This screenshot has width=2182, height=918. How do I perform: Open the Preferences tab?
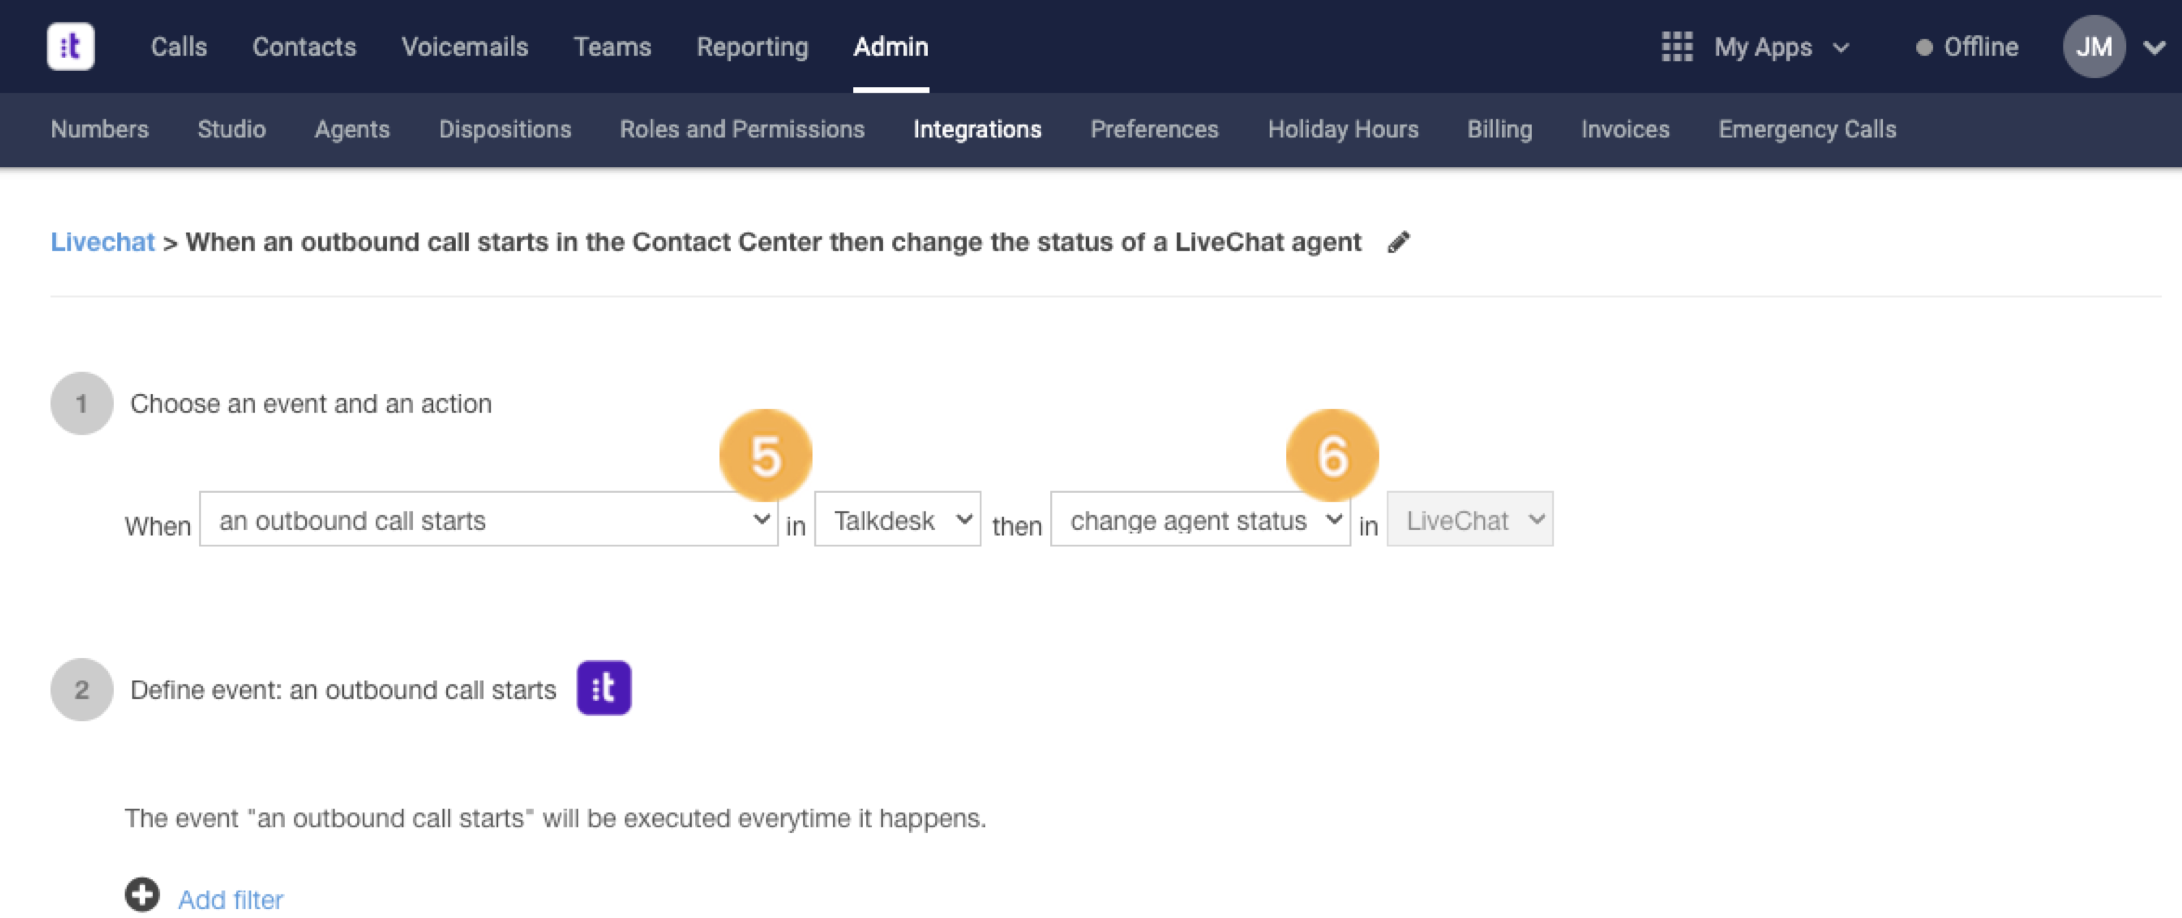coord(1154,129)
